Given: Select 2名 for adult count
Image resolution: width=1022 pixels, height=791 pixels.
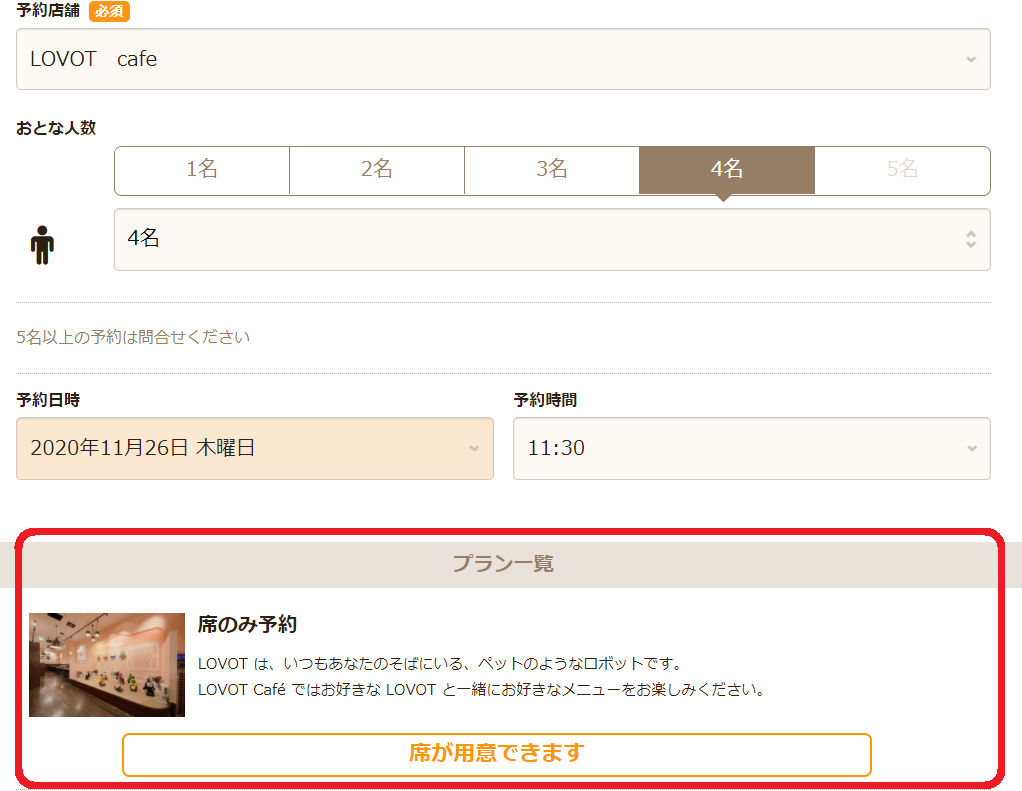Looking at the screenshot, I should (x=377, y=170).
